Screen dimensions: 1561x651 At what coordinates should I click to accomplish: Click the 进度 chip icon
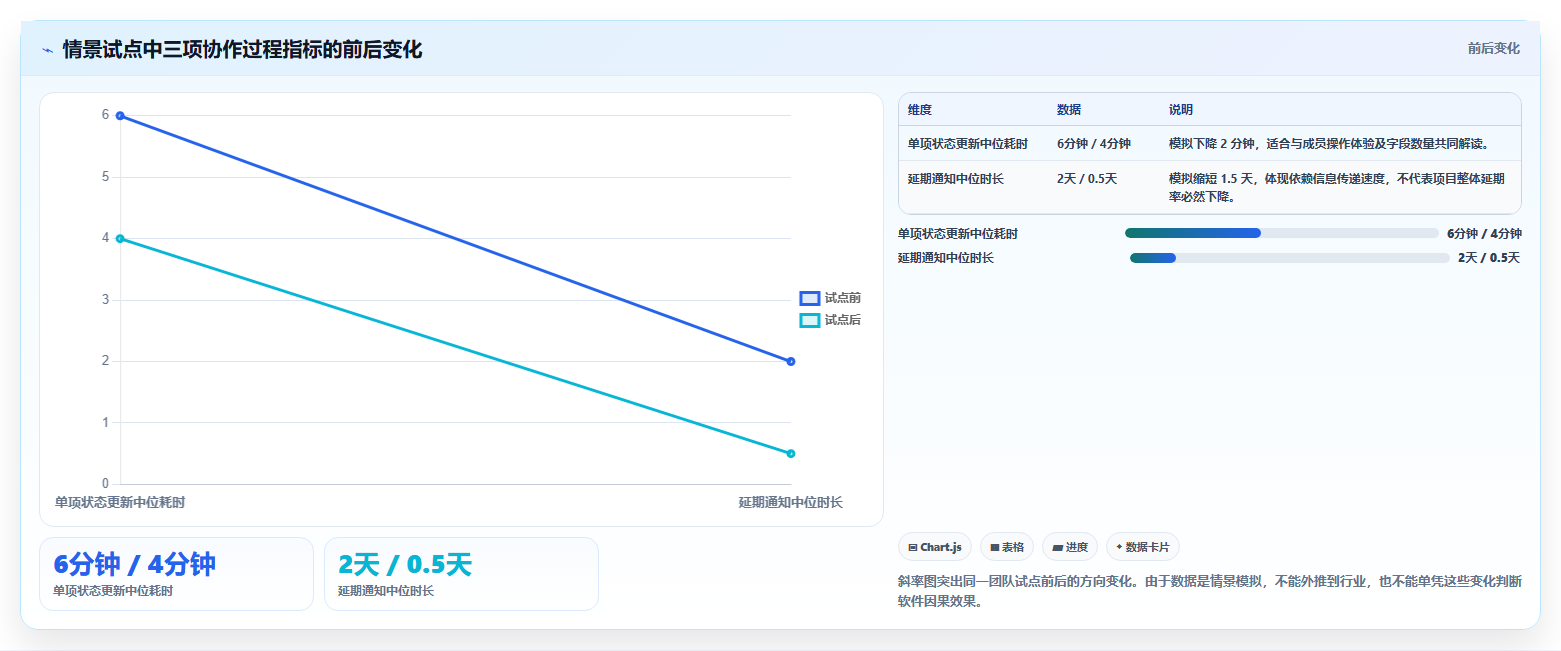click(1057, 547)
